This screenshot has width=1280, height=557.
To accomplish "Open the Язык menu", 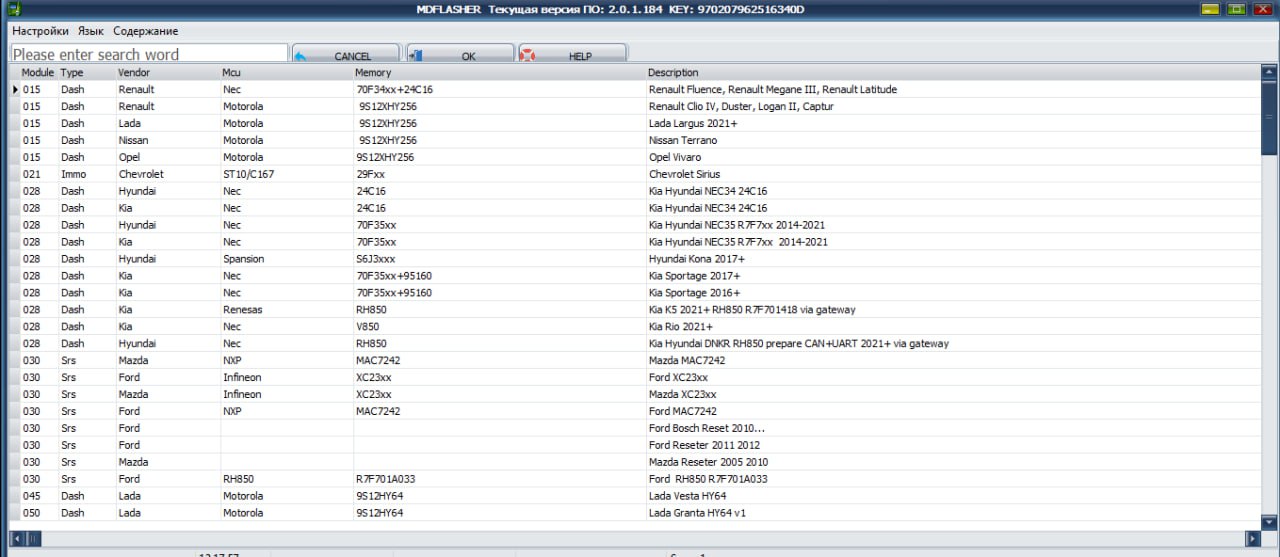I will coord(91,31).
